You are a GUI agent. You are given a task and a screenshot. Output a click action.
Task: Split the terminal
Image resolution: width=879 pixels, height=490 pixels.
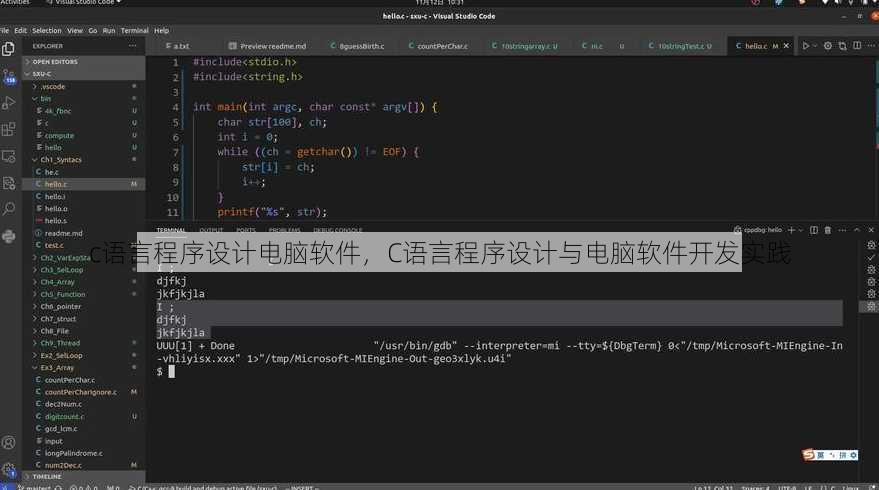(813, 230)
